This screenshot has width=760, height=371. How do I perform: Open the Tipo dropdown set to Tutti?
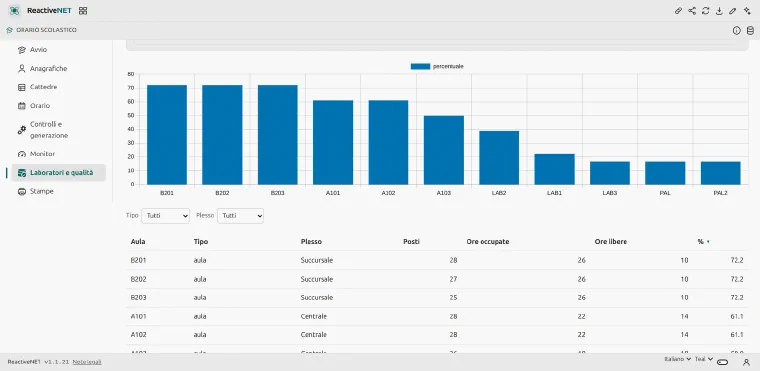[165, 216]
